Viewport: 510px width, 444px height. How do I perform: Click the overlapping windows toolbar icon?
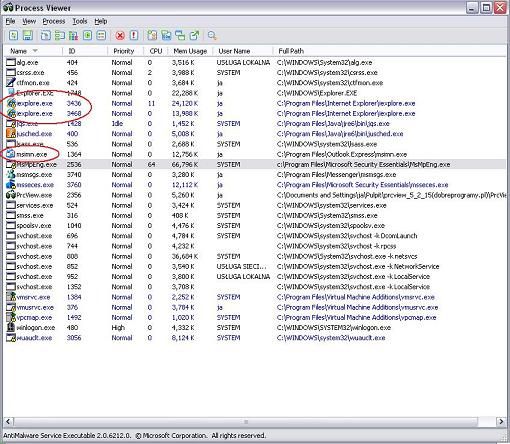[180, 35]
